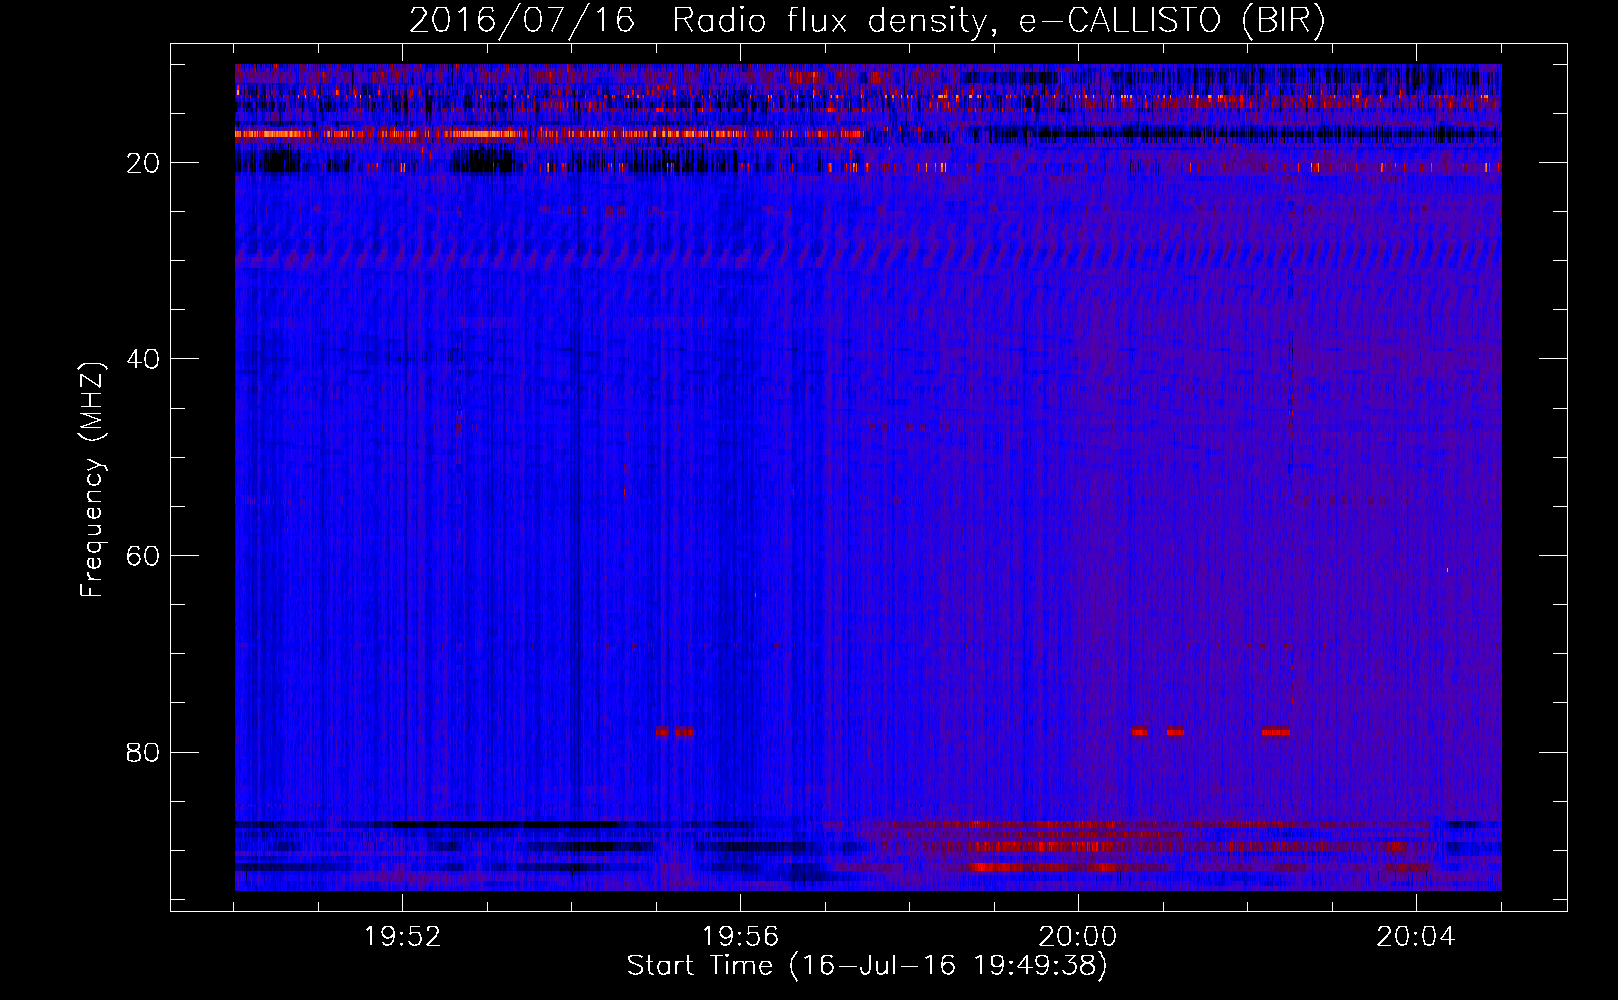The height and width of the screenshot is (1000, 1618).
Task: Click the plot title "Radio flux density, e-CALLISTO (BIR)"
Action: [999, 21]
